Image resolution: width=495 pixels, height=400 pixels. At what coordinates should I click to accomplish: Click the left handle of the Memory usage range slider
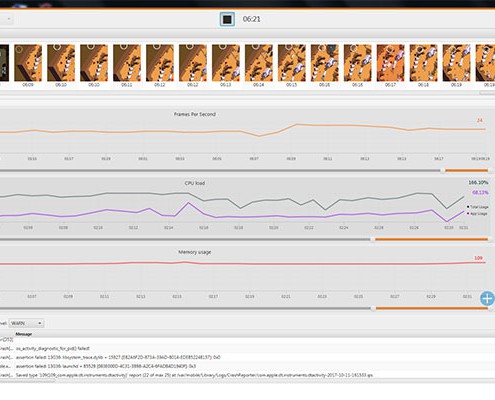tap(373, 308)
